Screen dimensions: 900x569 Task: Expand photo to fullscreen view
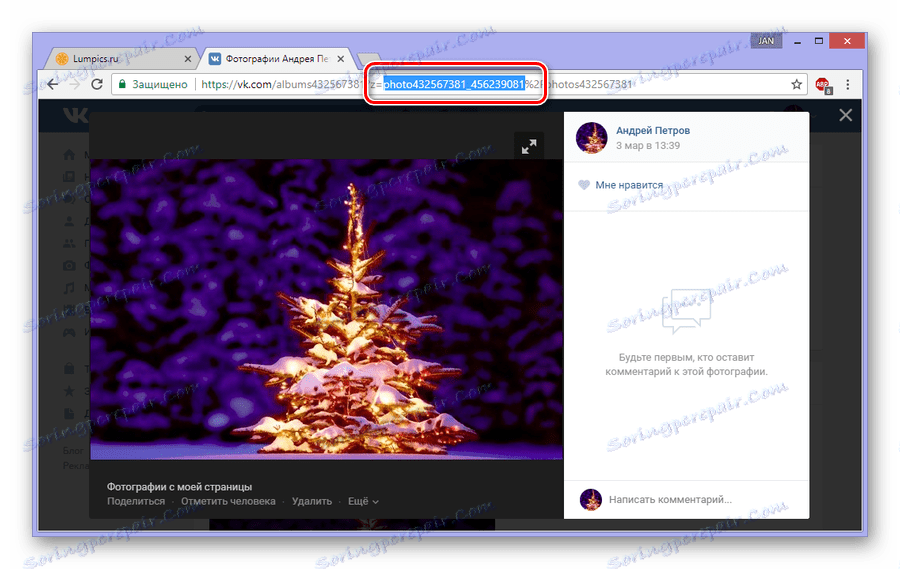point(529,146)
